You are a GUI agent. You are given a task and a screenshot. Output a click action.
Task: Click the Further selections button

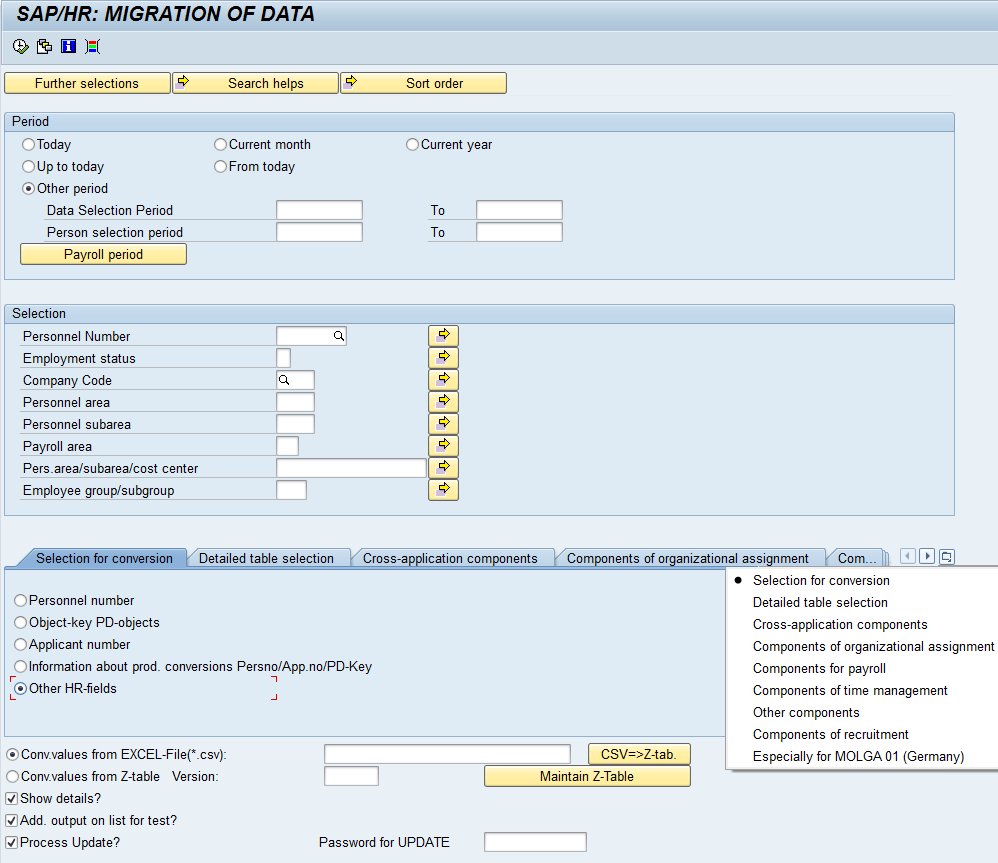[87, 83]
